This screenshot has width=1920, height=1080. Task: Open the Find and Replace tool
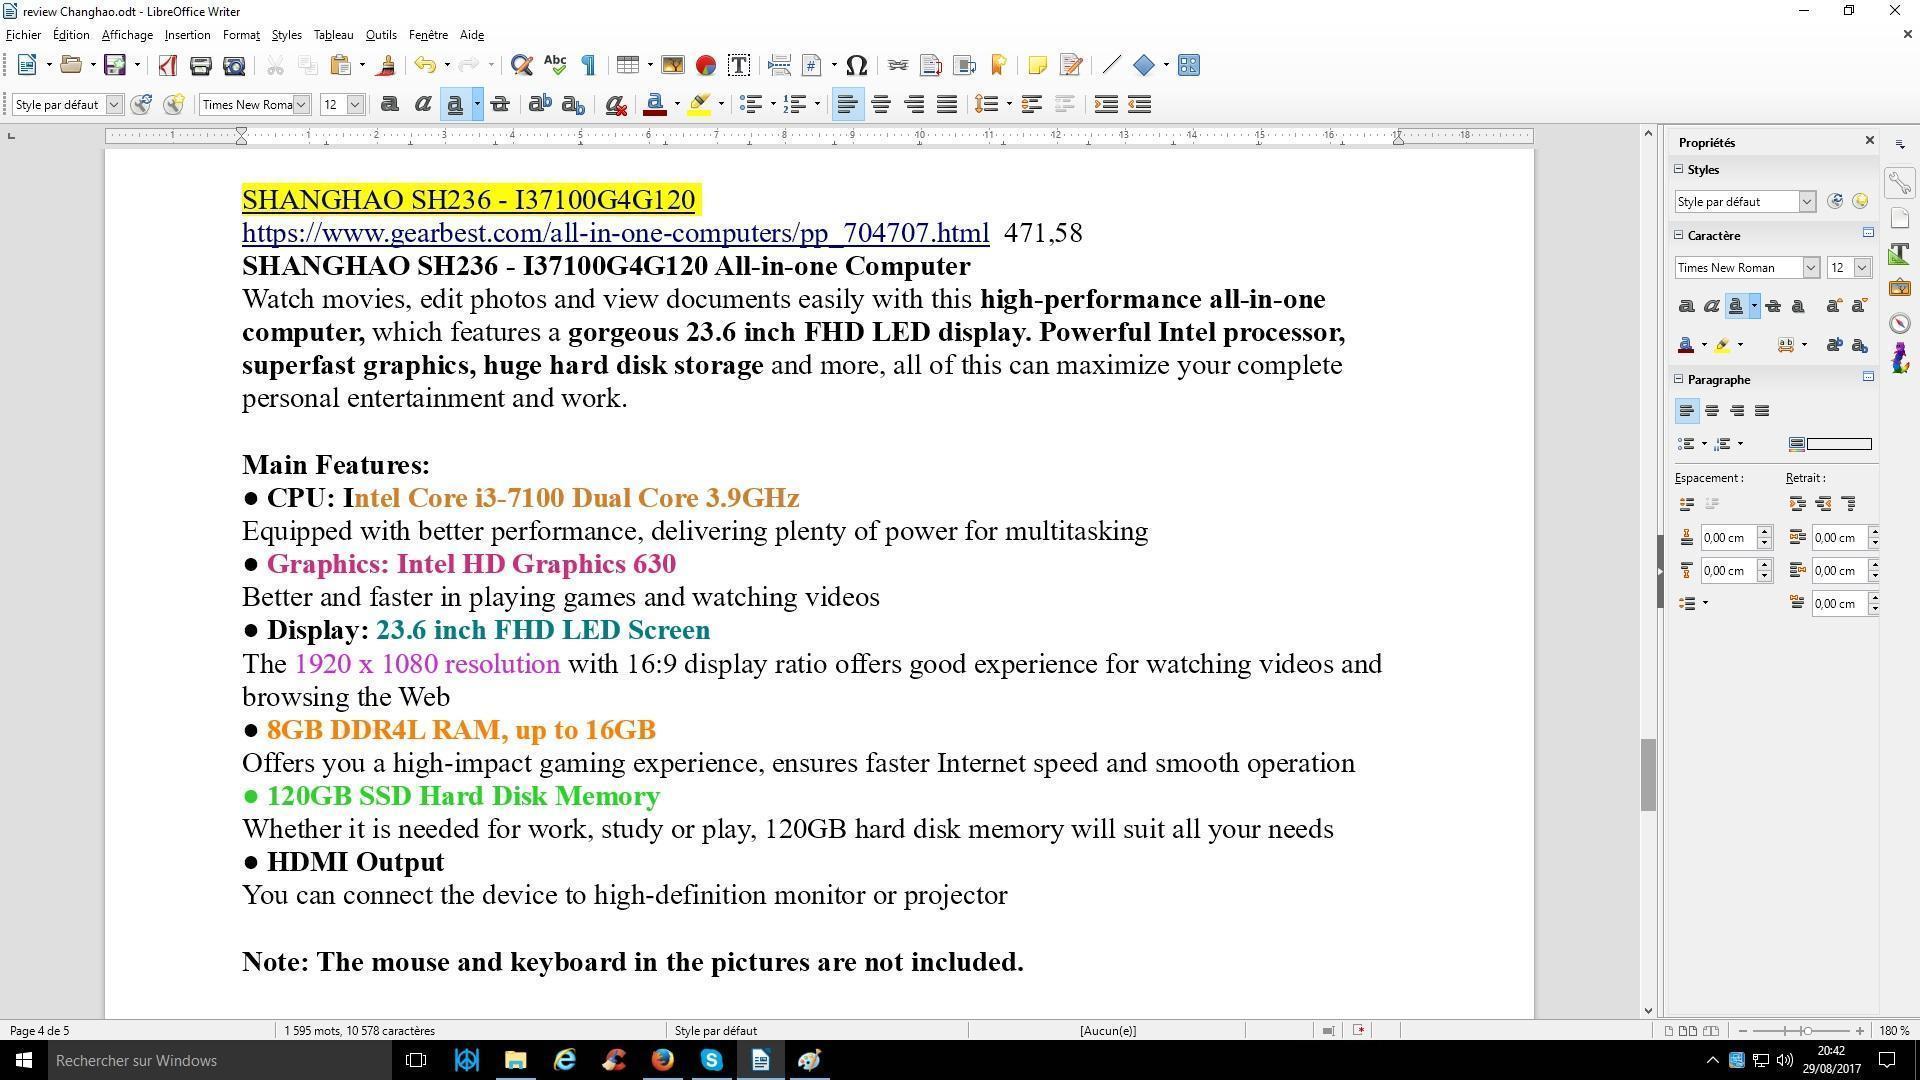(x=521, y=66)
